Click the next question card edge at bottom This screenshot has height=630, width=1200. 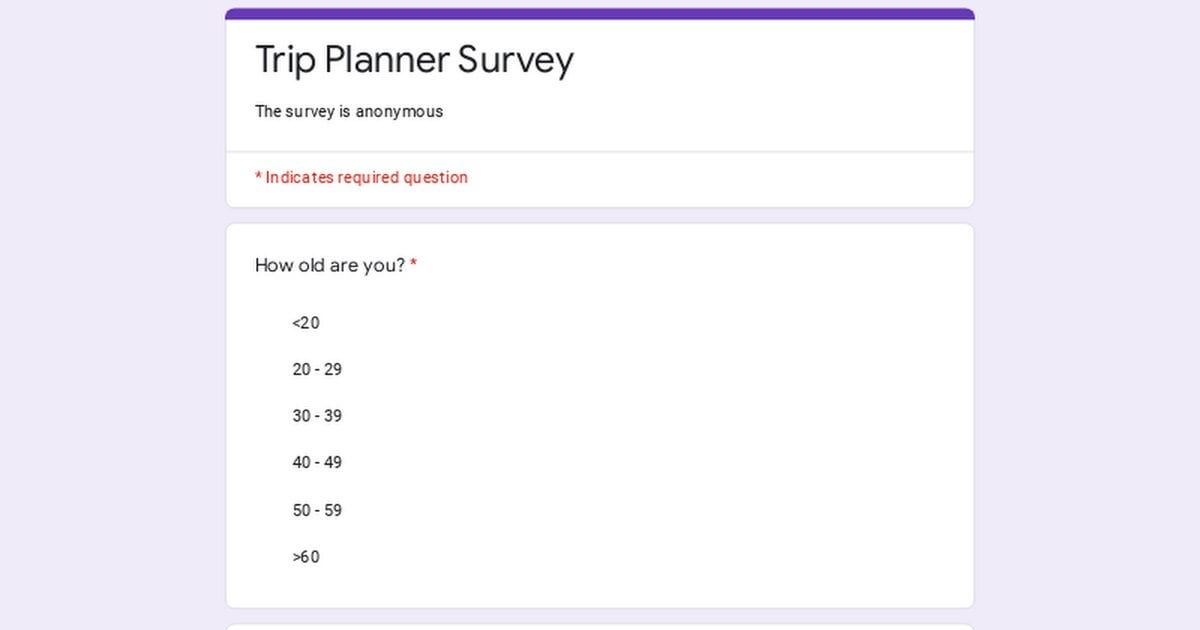(x=600, y=627)
